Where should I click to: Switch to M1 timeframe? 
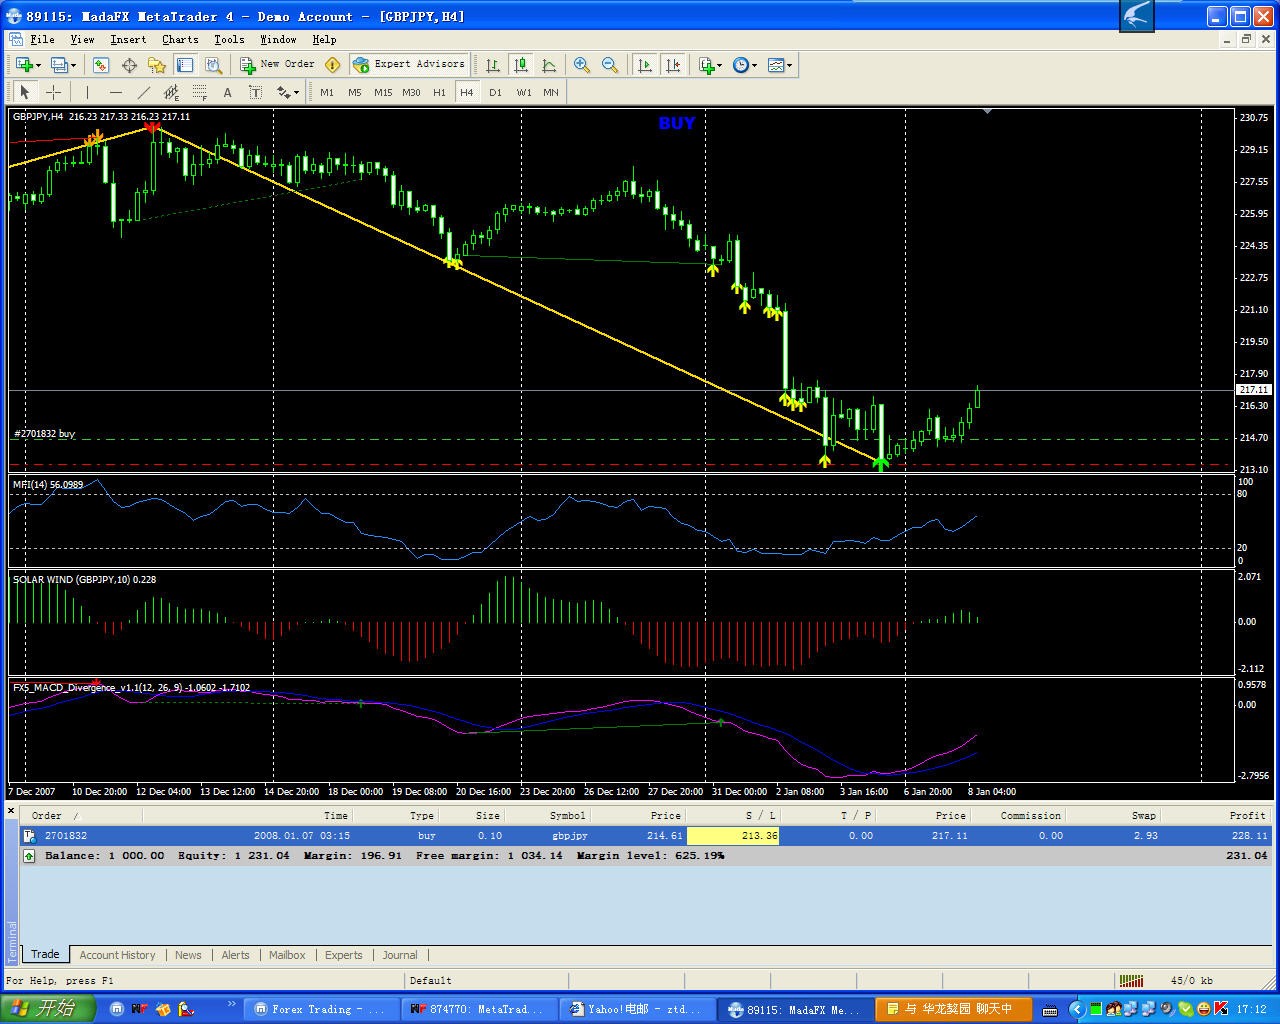pos(327,92)
